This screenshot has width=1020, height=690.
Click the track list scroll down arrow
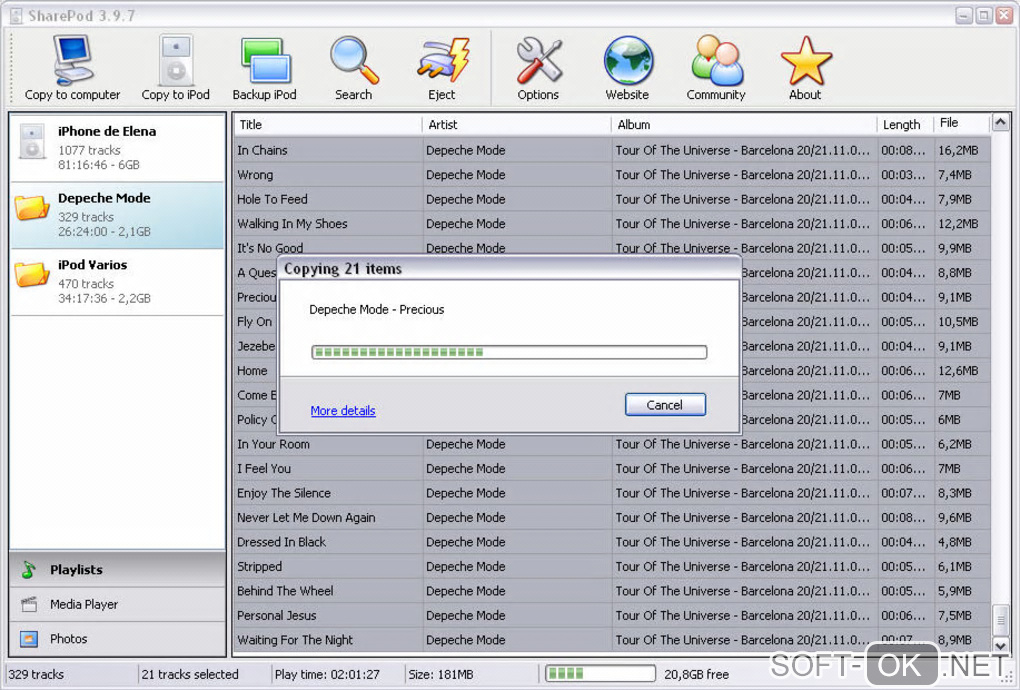click(1000, 646)
